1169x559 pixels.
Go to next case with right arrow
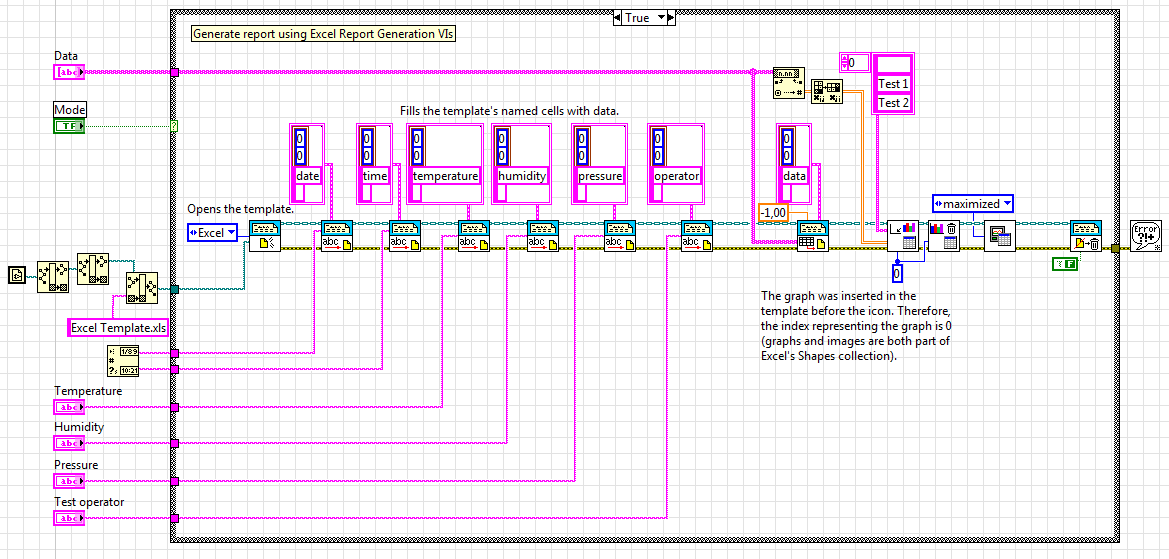tap(672, 18)
